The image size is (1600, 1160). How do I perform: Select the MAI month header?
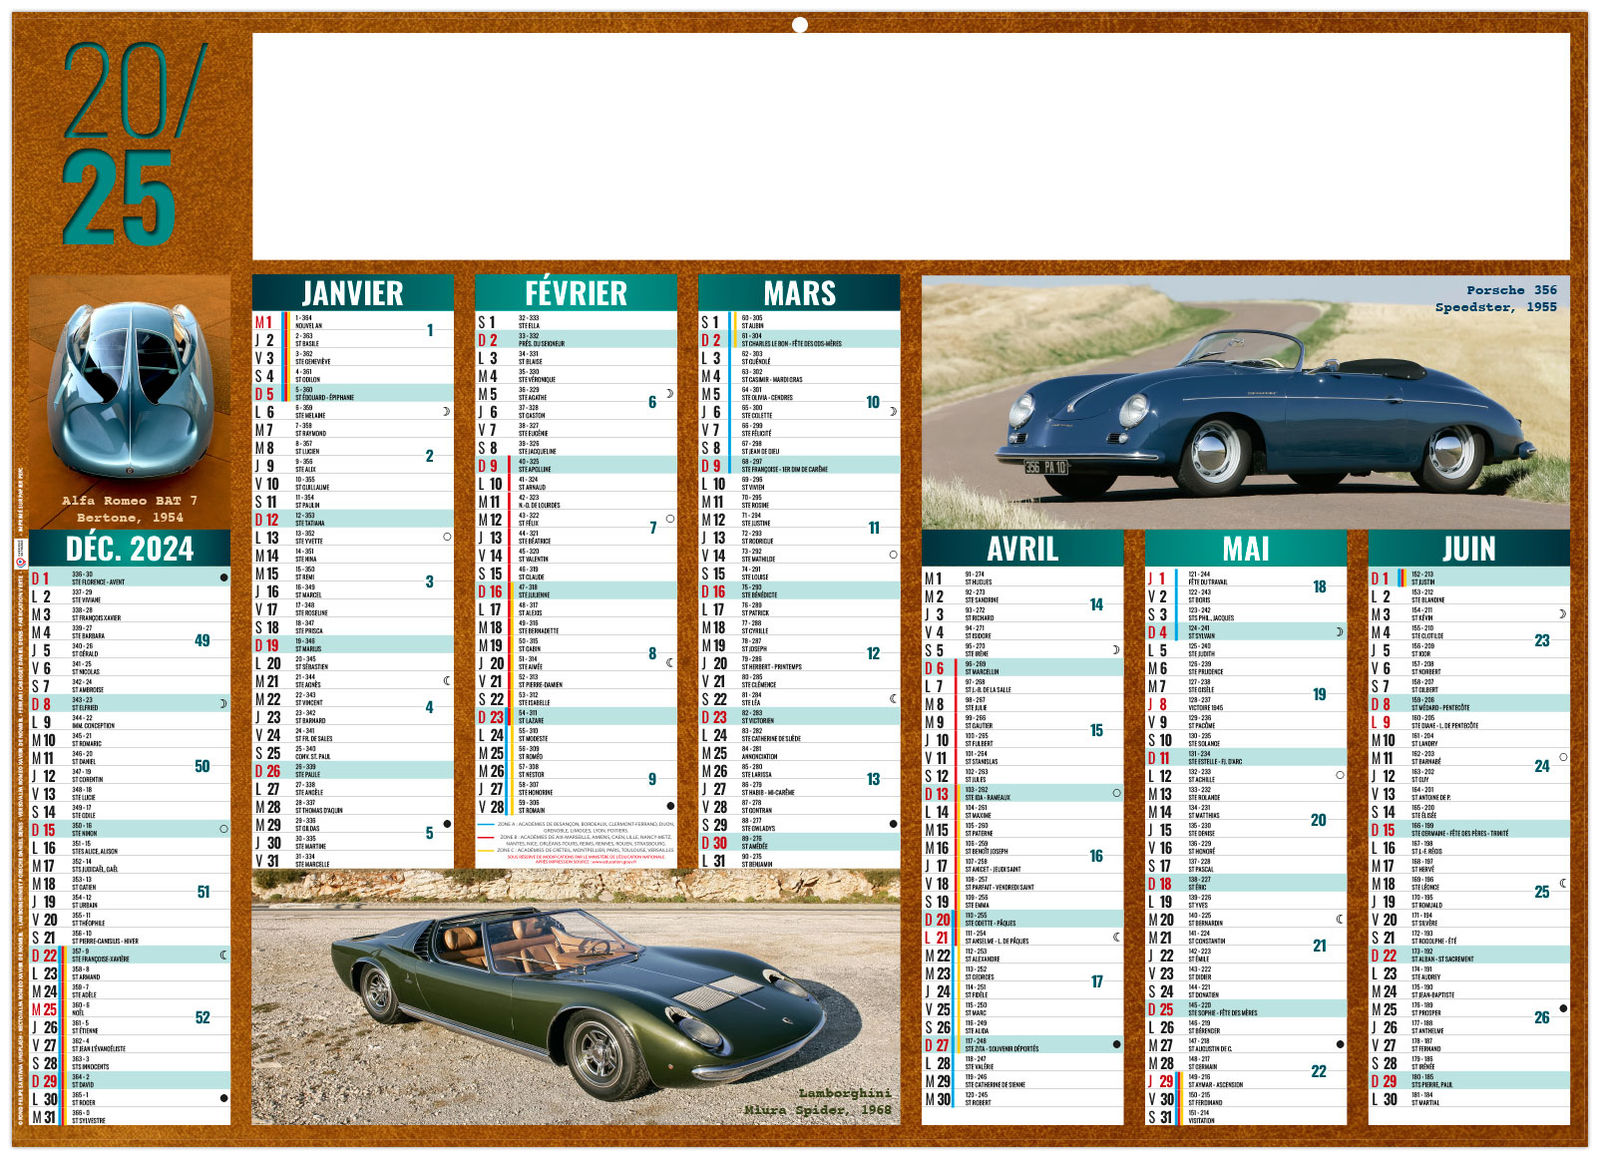(1246, 549)
